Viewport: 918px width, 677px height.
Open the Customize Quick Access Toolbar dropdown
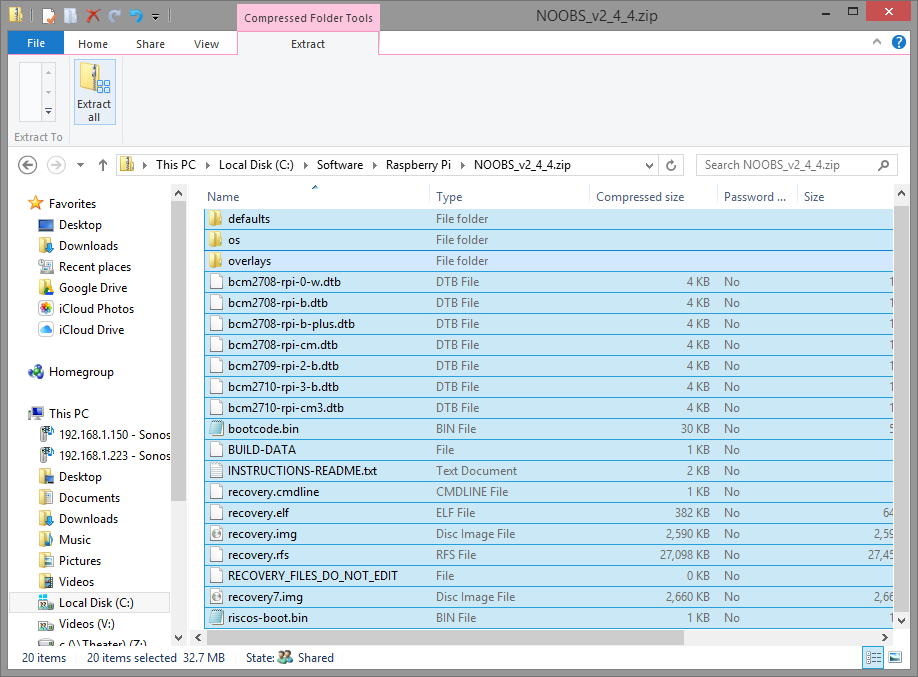[x=156, y=16]
